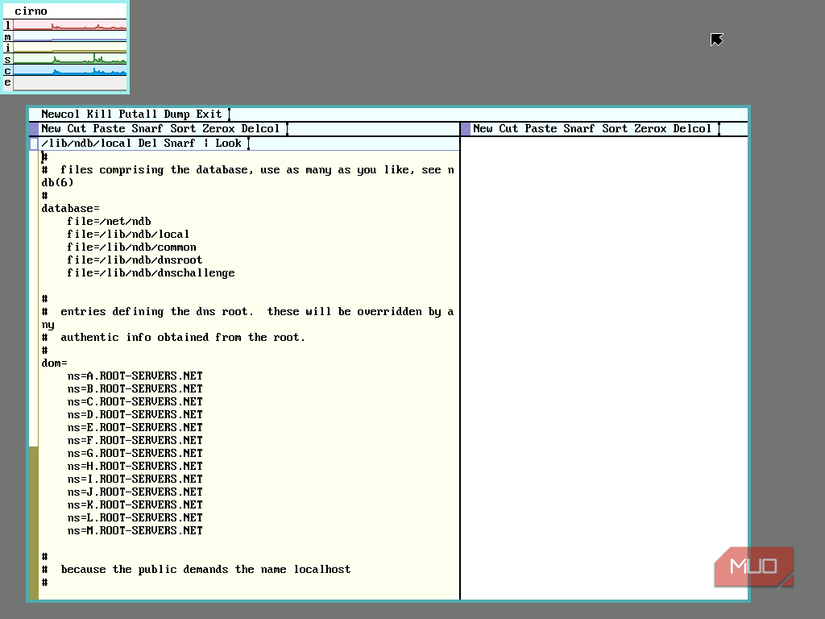This screenshot has height=619, width=825.
Task: Click the entry ns=F.ROOT-SERVERS.NET
Action: [x=135, y=440]
